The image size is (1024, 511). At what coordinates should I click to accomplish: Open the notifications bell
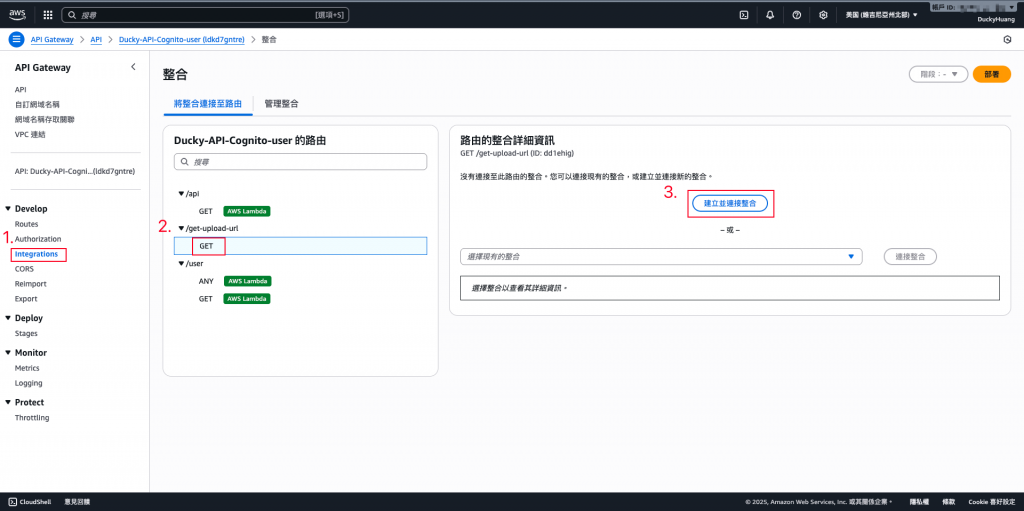point(770,14)
